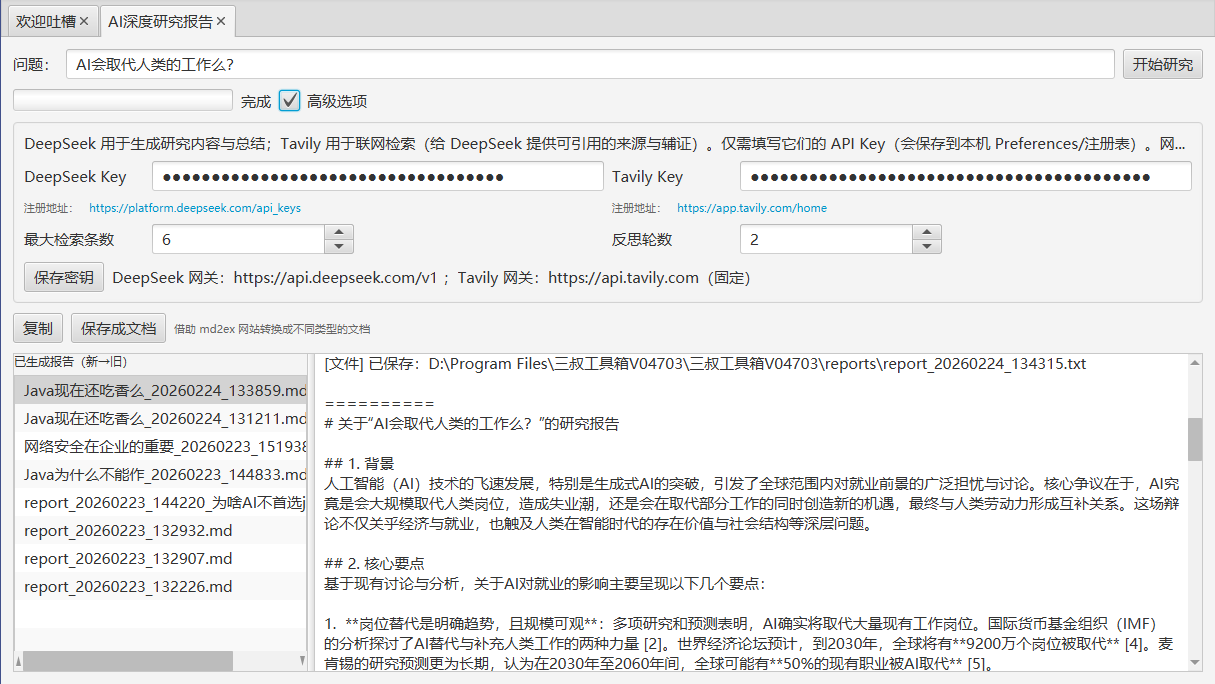The height and width of the screenshot is (684, 1215).
Task: Click the 保存密钥 button
Action: coord(64,278)
